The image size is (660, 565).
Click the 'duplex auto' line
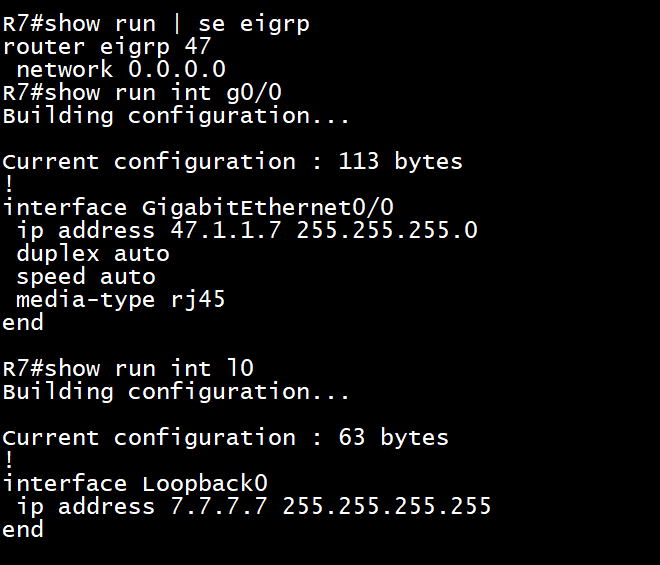pos(93,254)
